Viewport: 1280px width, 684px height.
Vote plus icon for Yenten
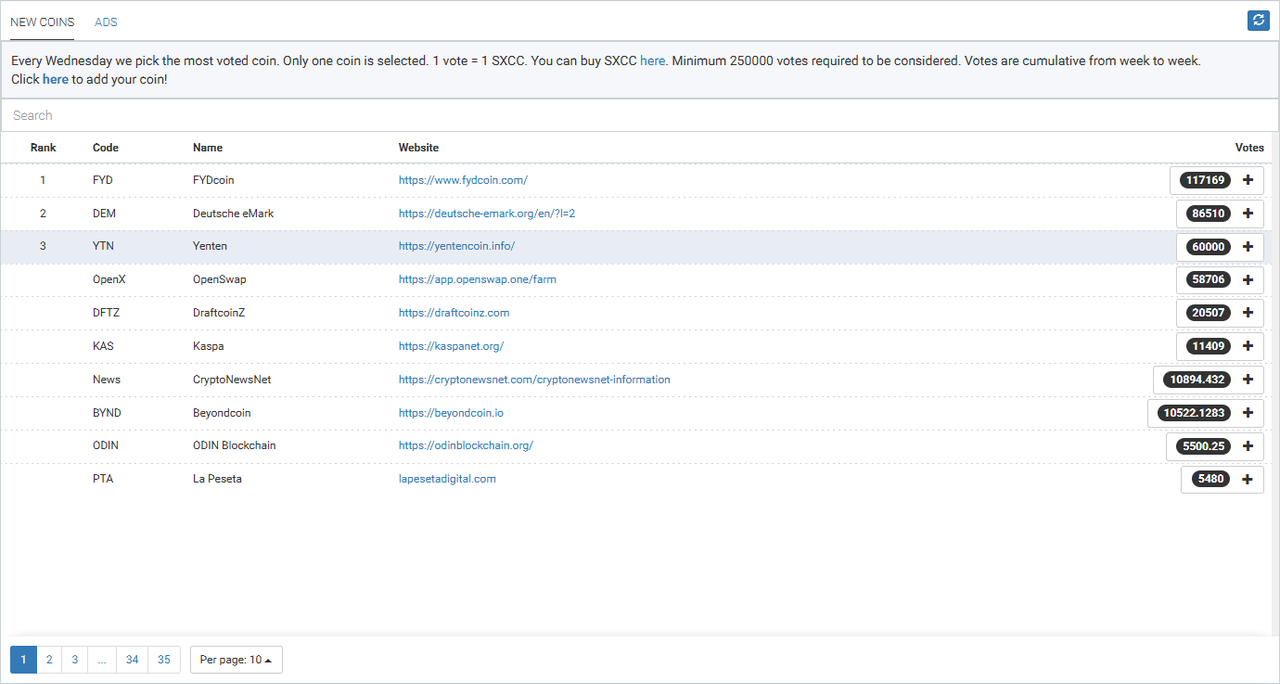(x=1247, y=247)
